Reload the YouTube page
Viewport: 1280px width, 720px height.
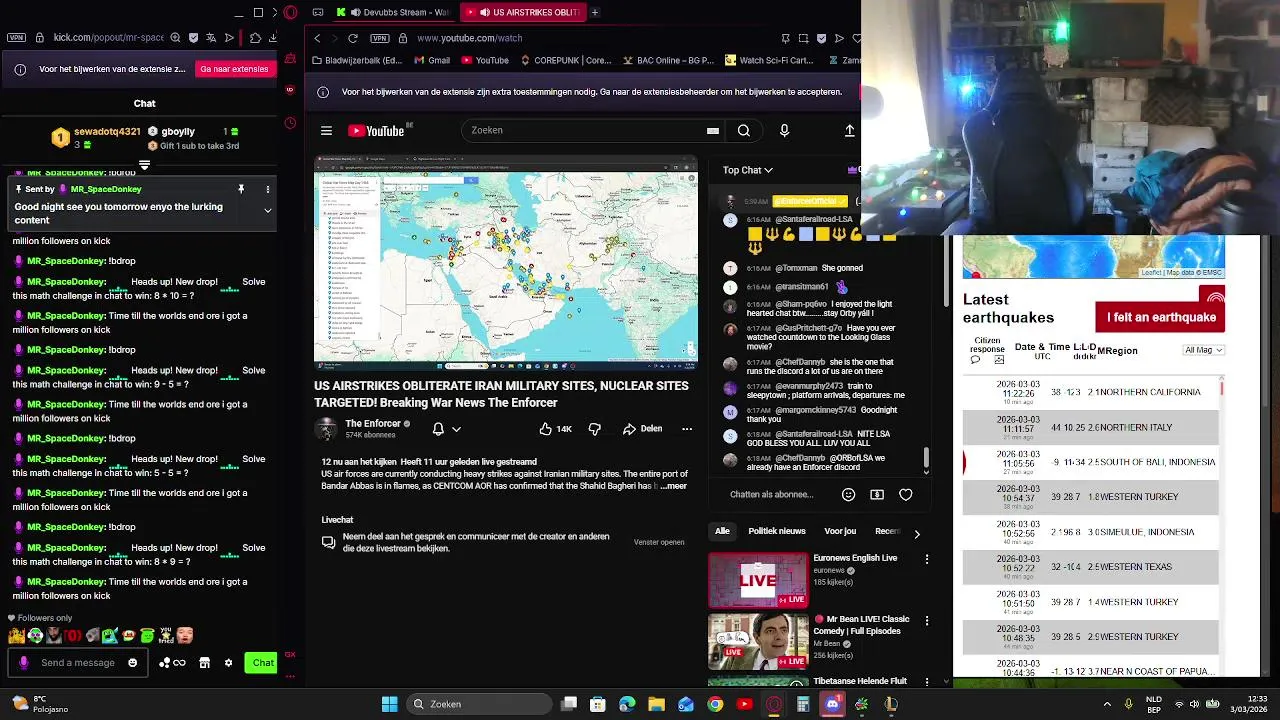[352, 38]
